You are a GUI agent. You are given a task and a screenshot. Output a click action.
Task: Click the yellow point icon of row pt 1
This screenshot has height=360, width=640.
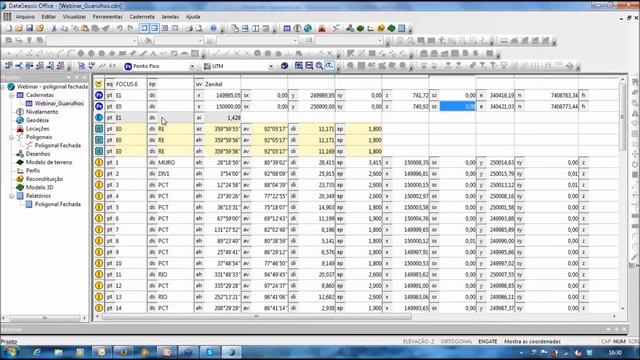pos(99,162)
